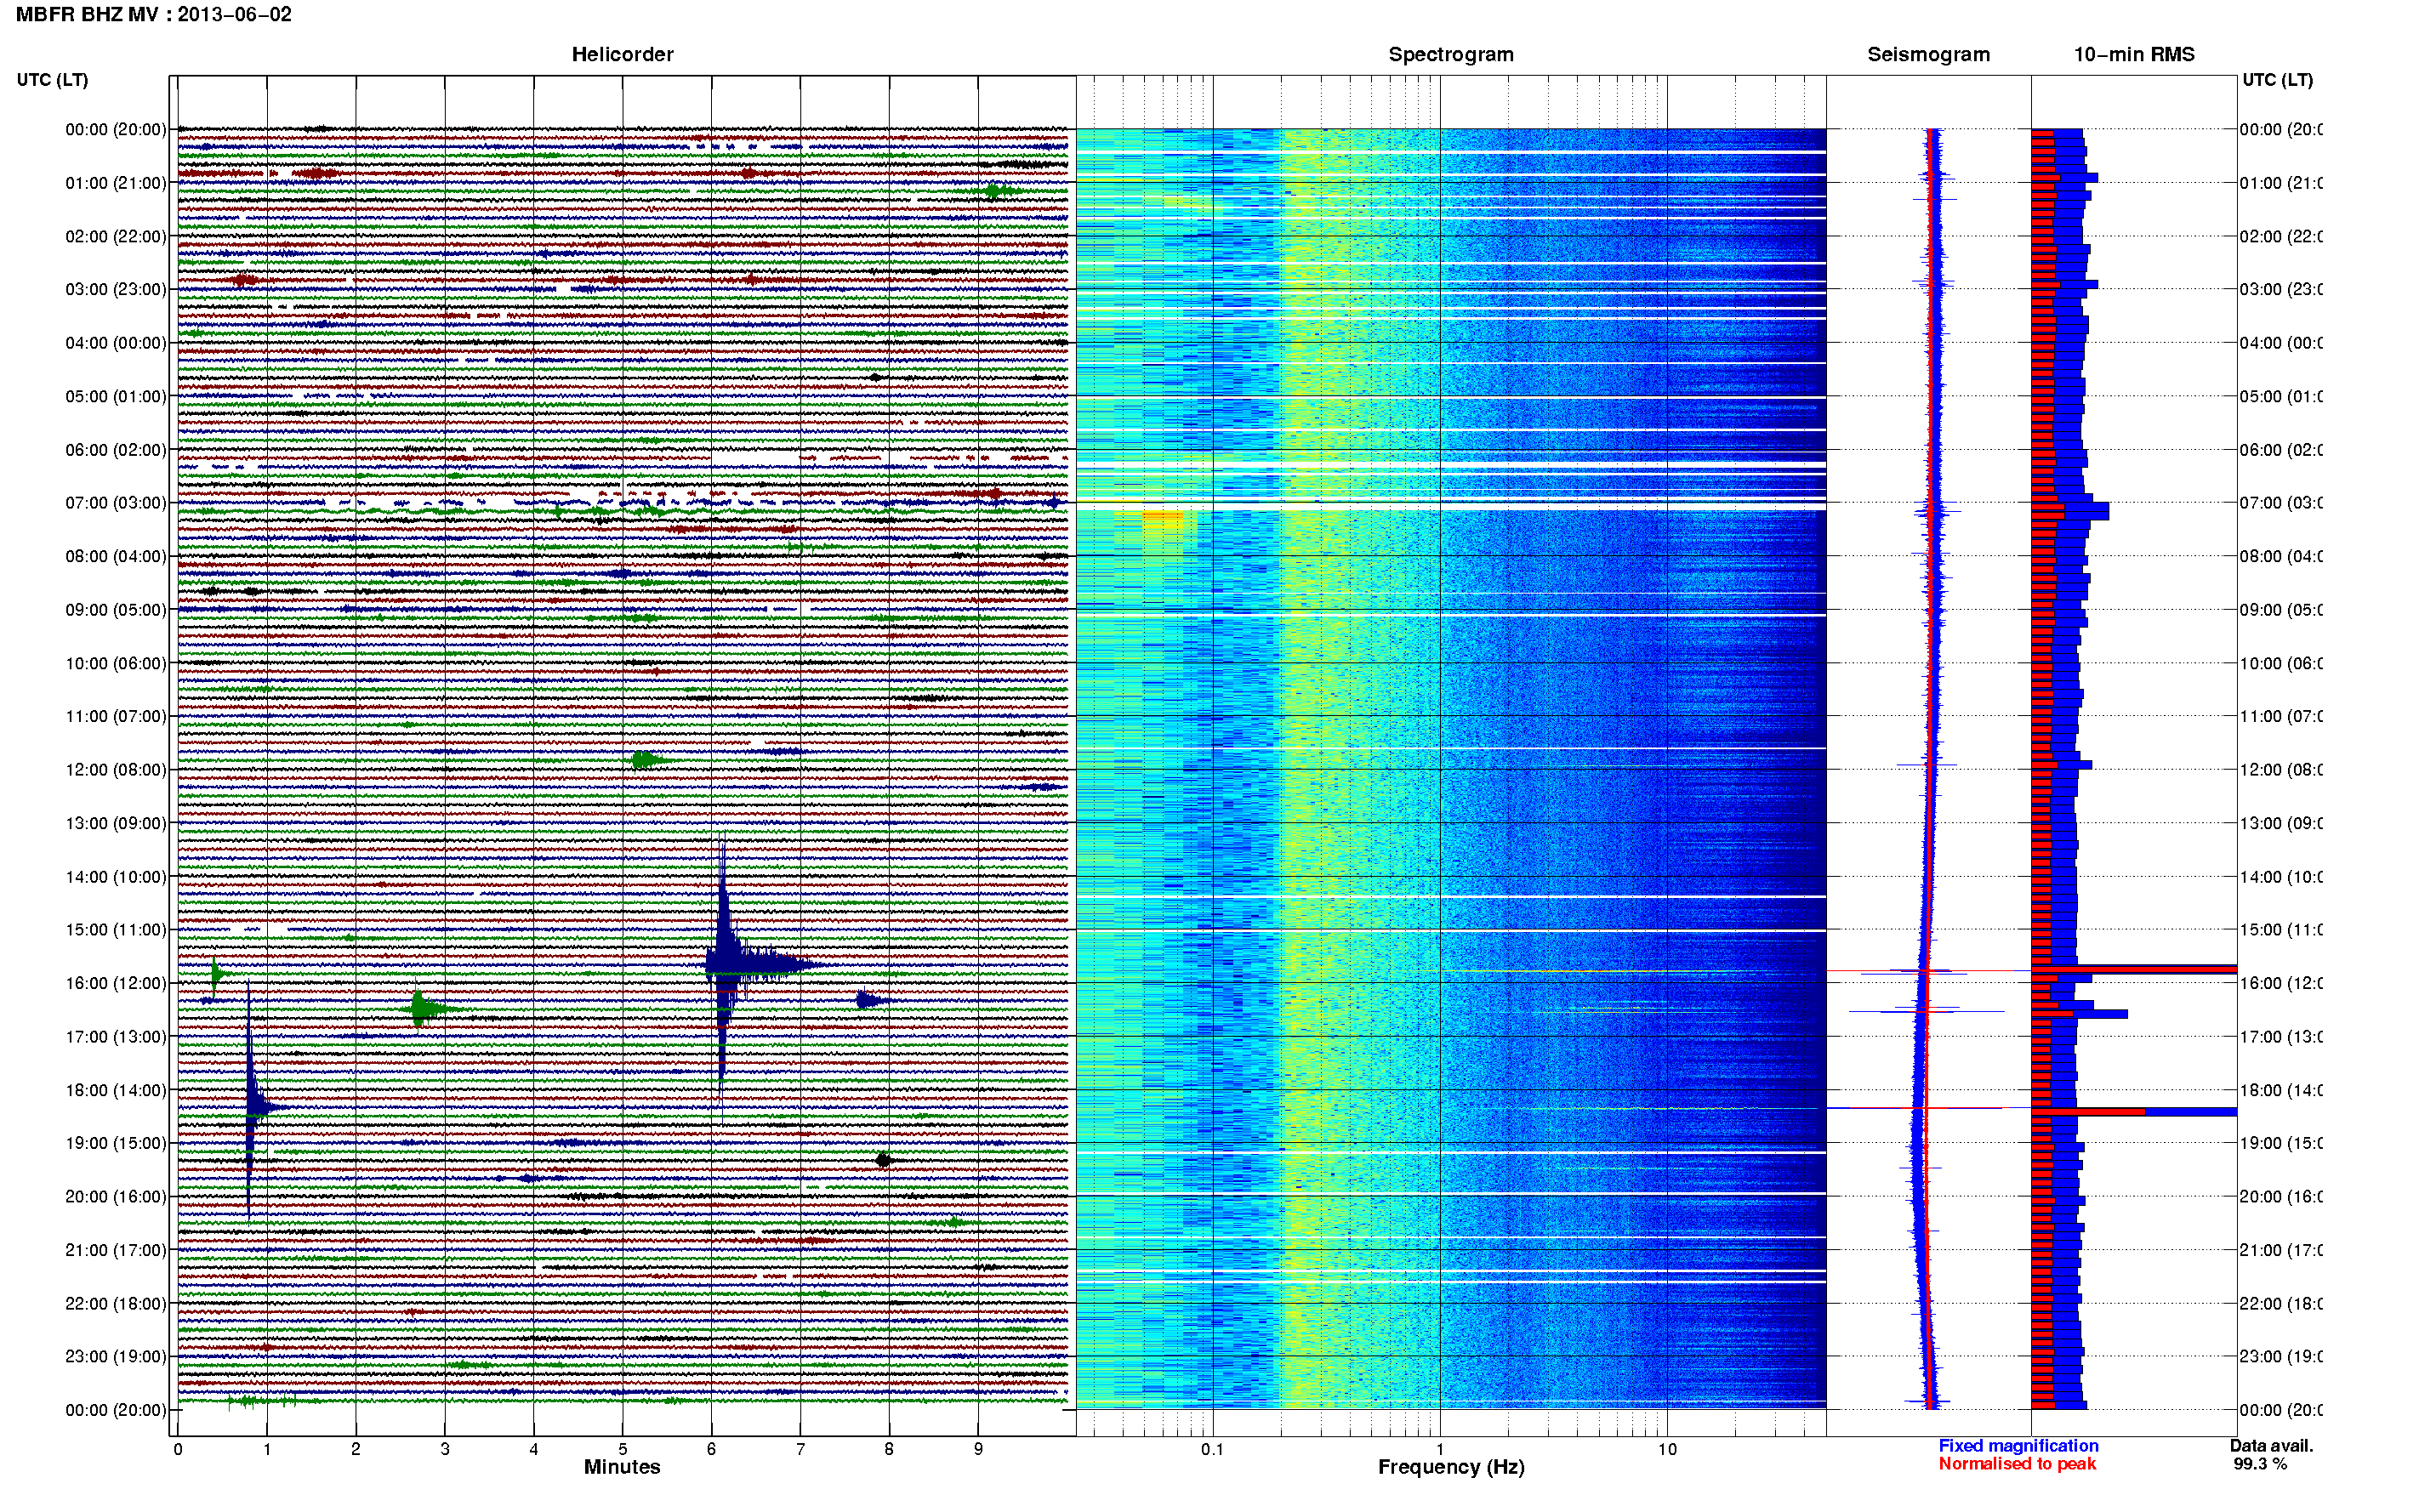This screenshot has width=2419, height=1512.
Task: Click the '17:00 (13:00)' left time label
Action: 116,1036
